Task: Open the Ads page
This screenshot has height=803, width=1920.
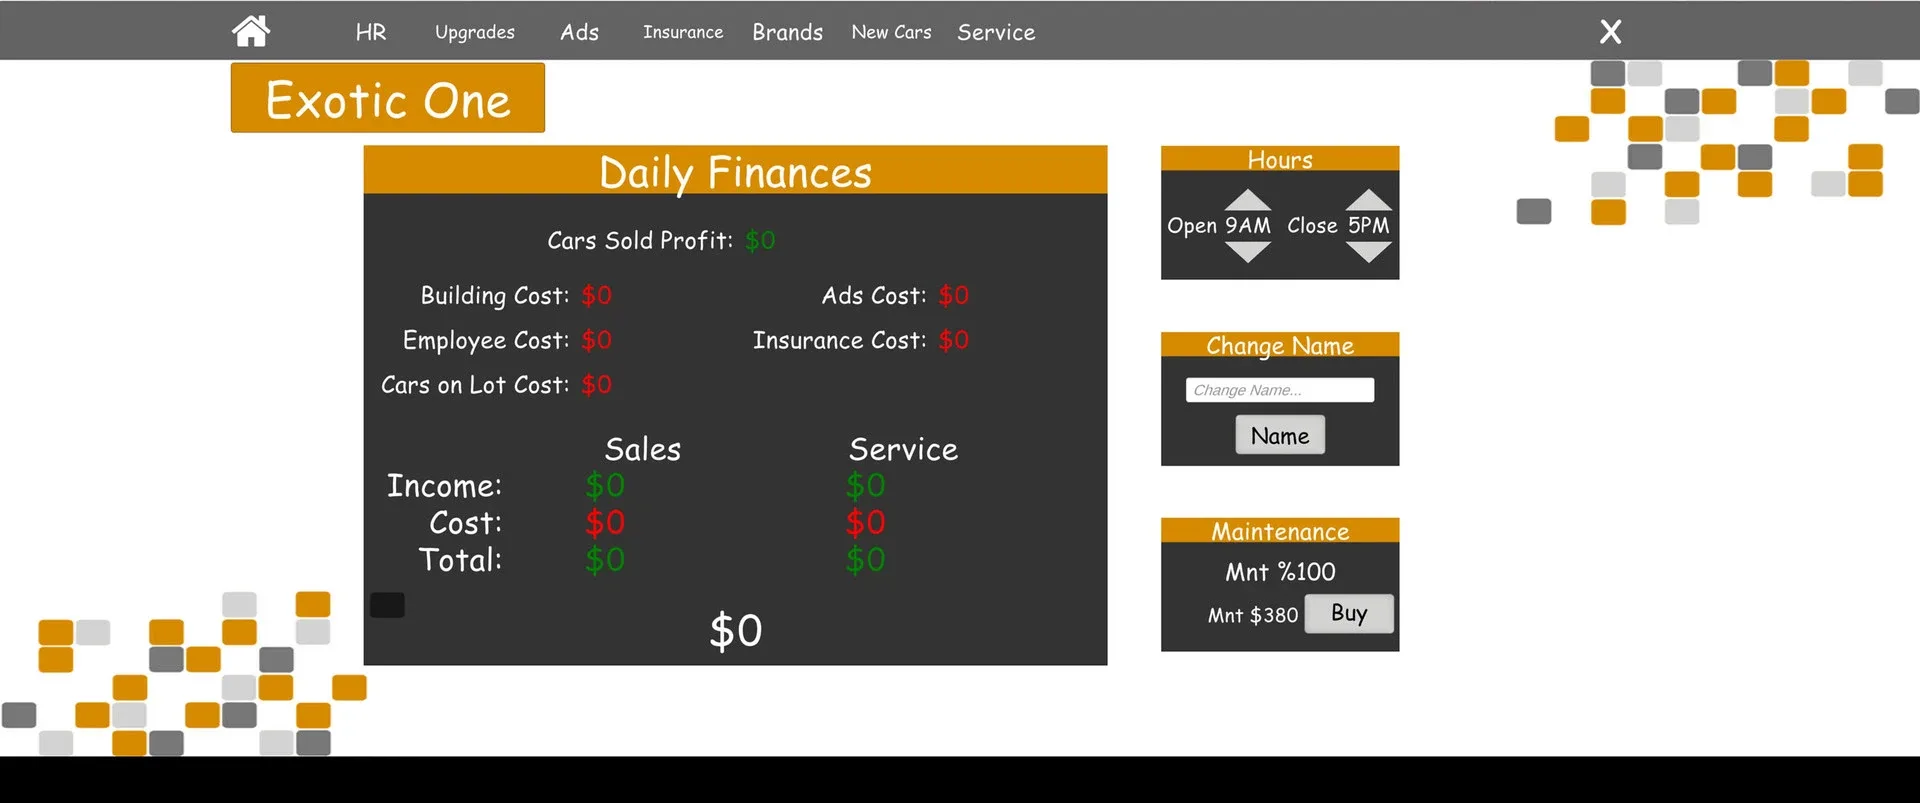Action: (x=579, y=32)
